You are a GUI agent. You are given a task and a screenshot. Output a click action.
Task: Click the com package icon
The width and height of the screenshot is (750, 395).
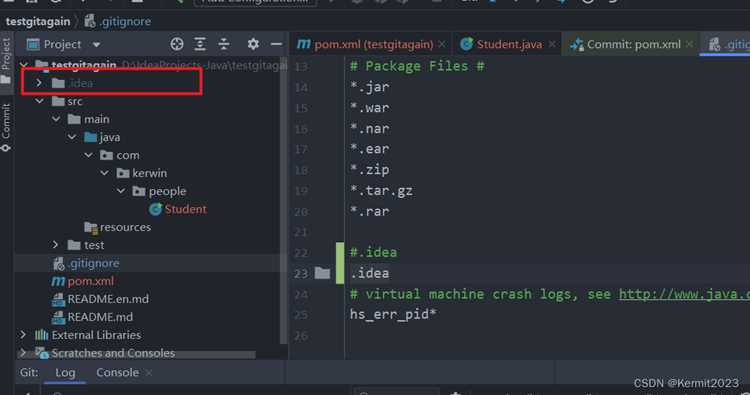pyautogui.click(x=106, y=155)
